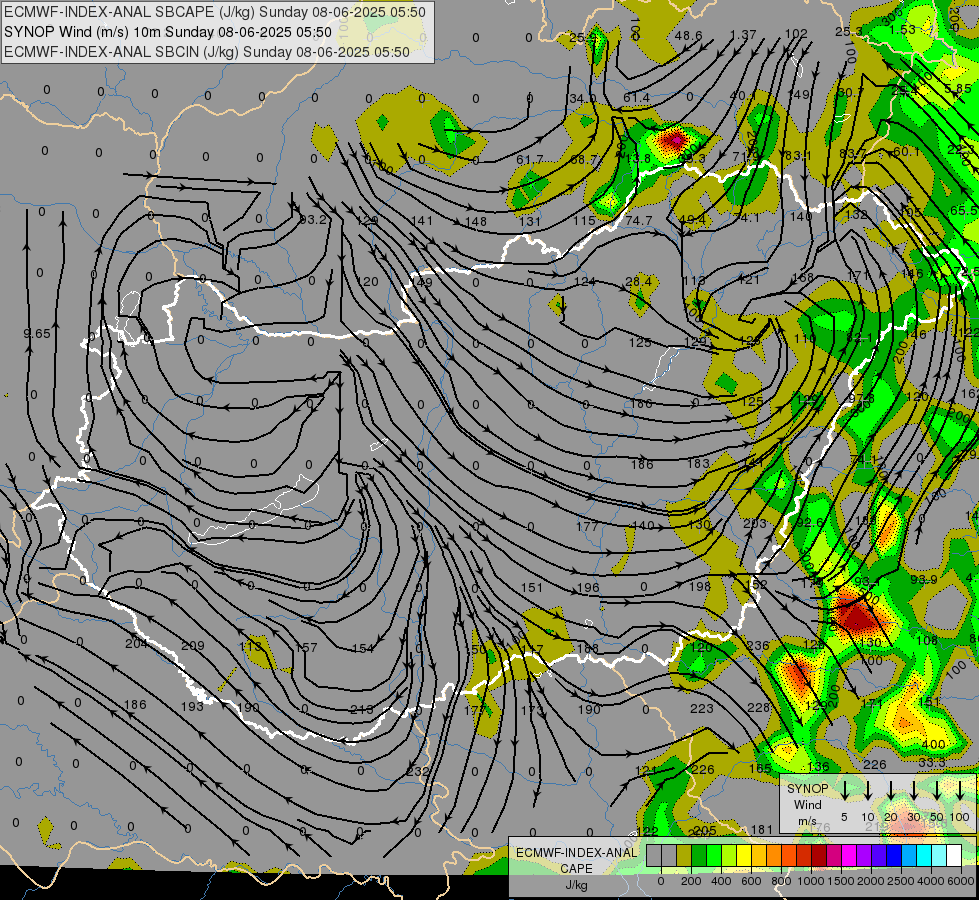Click the 48.6 value on the map
The height and width of the screenshot is (900, 979).
689,36
